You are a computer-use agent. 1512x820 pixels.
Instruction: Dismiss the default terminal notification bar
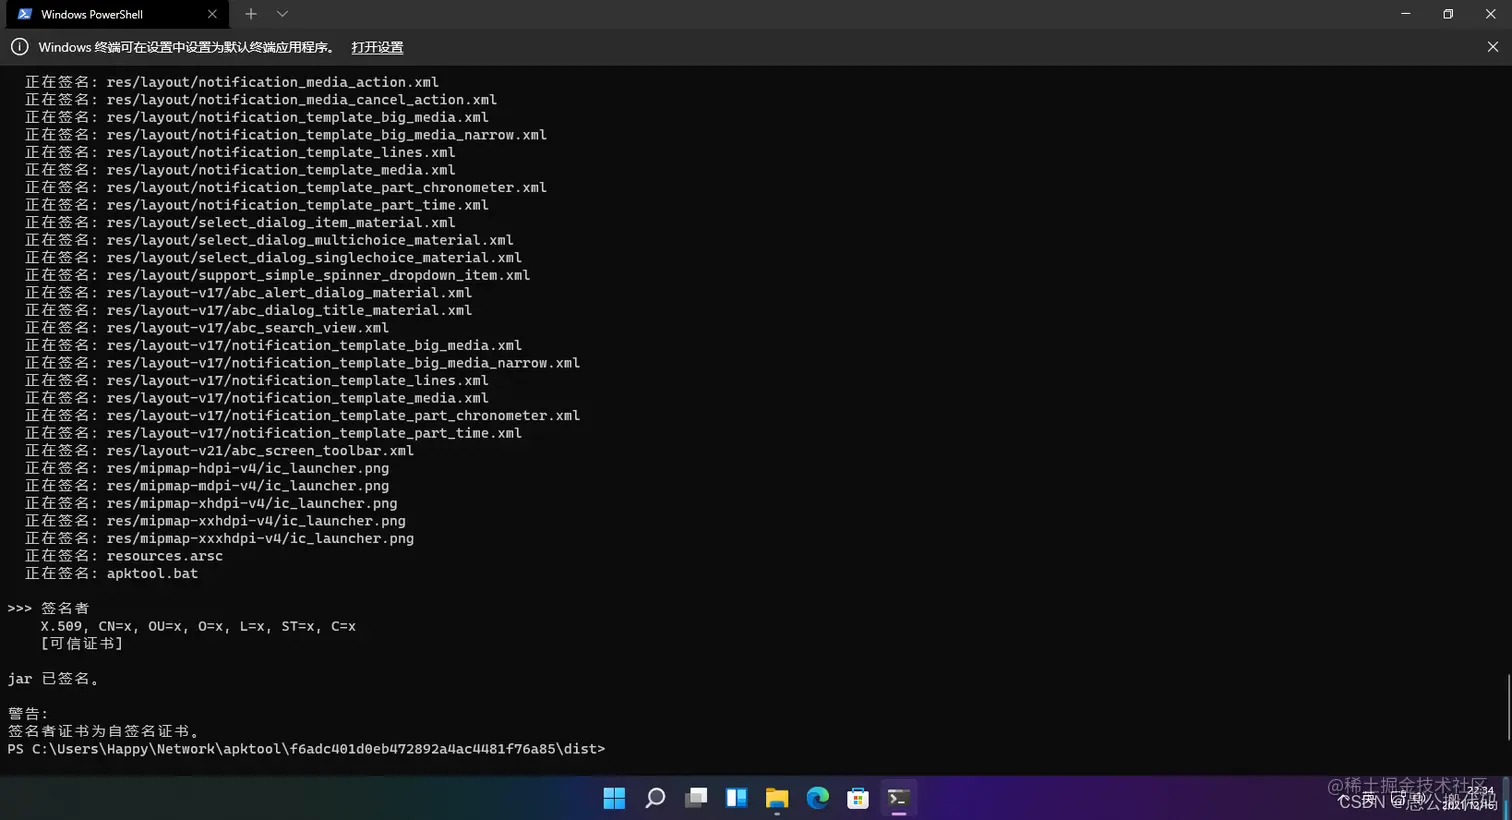tap(1492, 47)
